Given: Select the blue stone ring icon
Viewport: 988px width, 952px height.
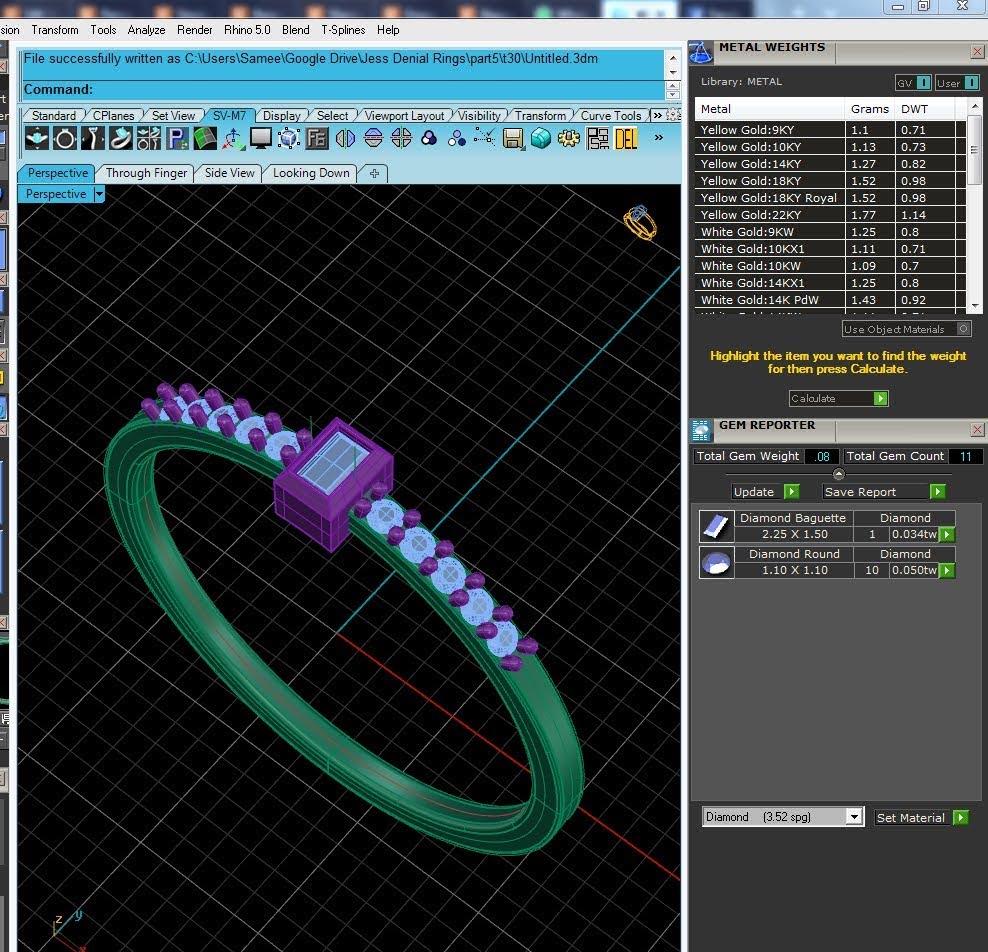Looking at the screenshot, I should (x=120, y=138).
